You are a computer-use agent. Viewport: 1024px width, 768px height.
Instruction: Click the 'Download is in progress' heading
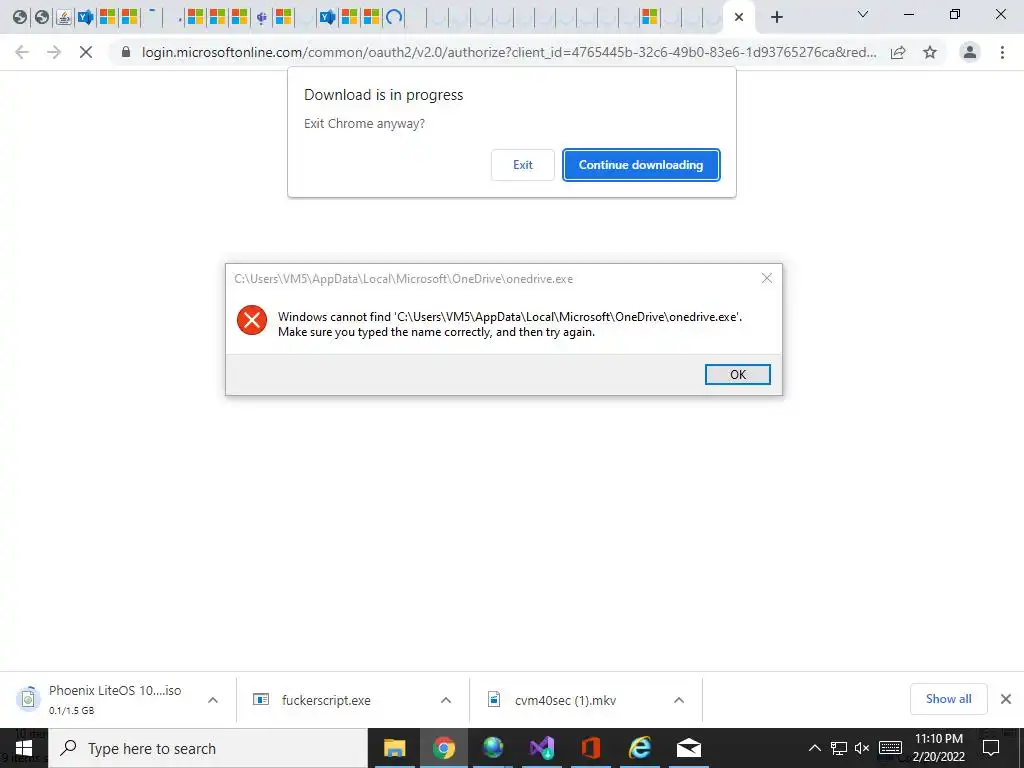tap(383, 95)
